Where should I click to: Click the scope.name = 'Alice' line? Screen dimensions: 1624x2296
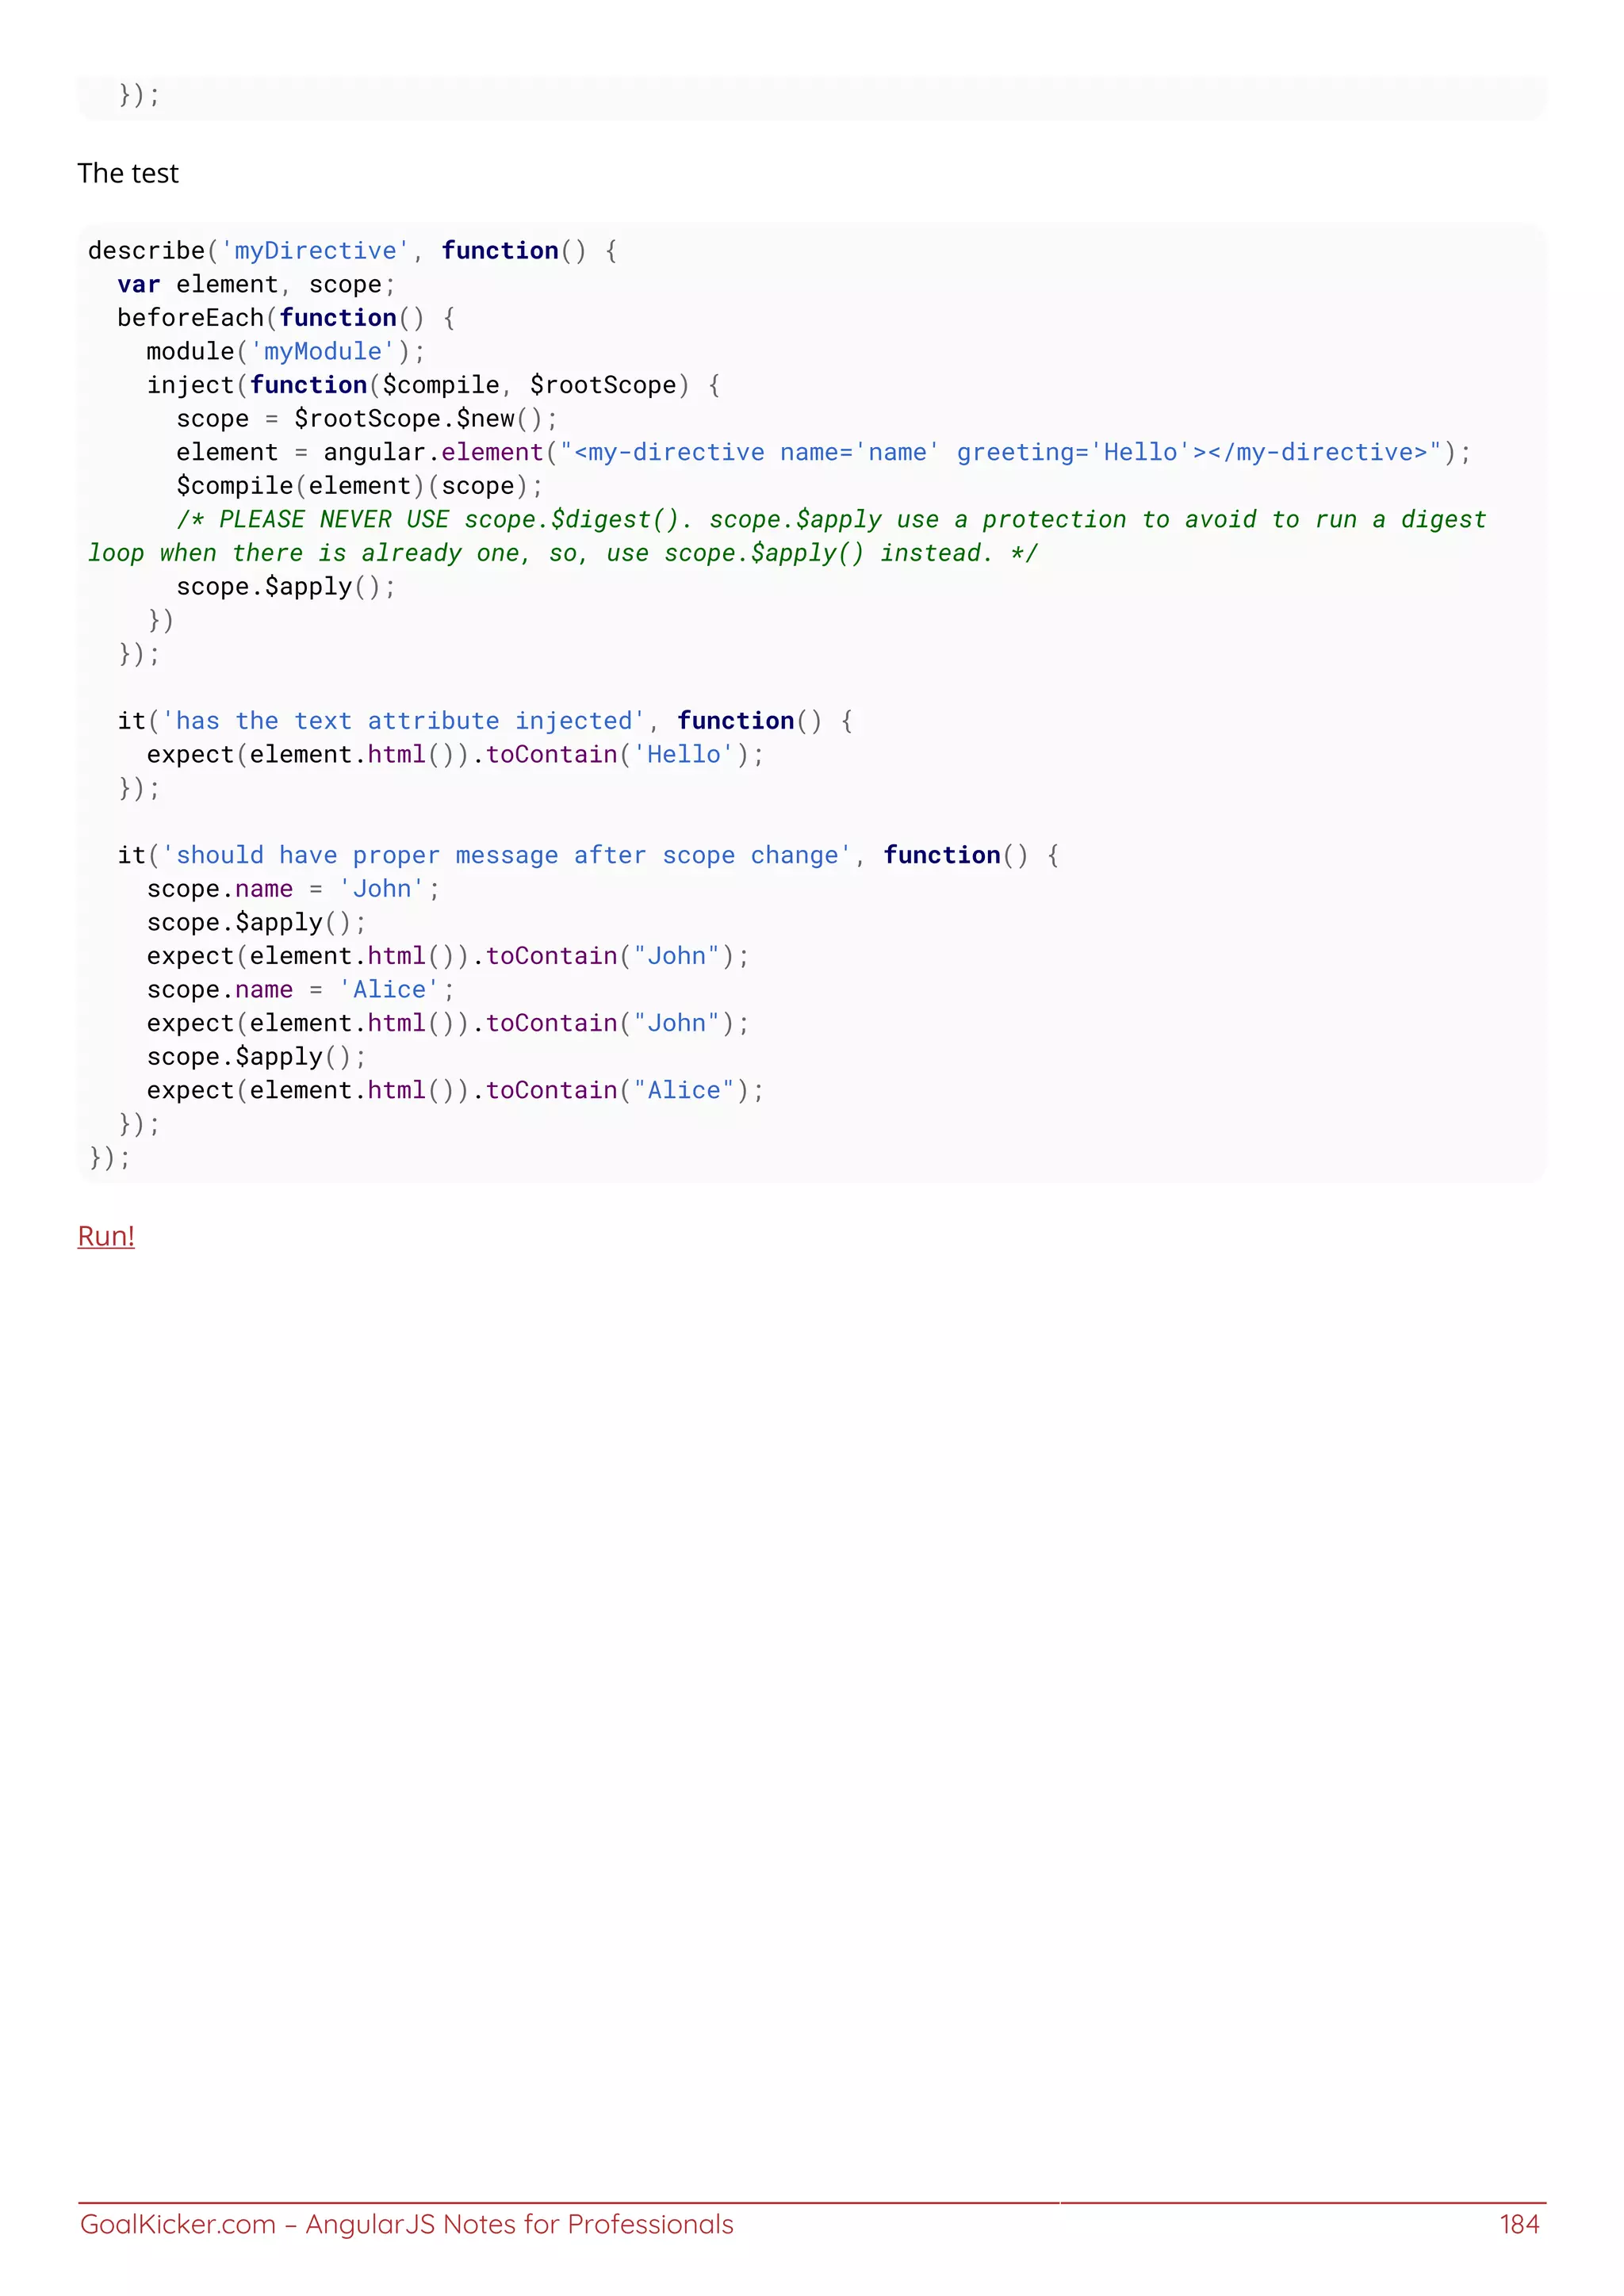pos(300,990)
